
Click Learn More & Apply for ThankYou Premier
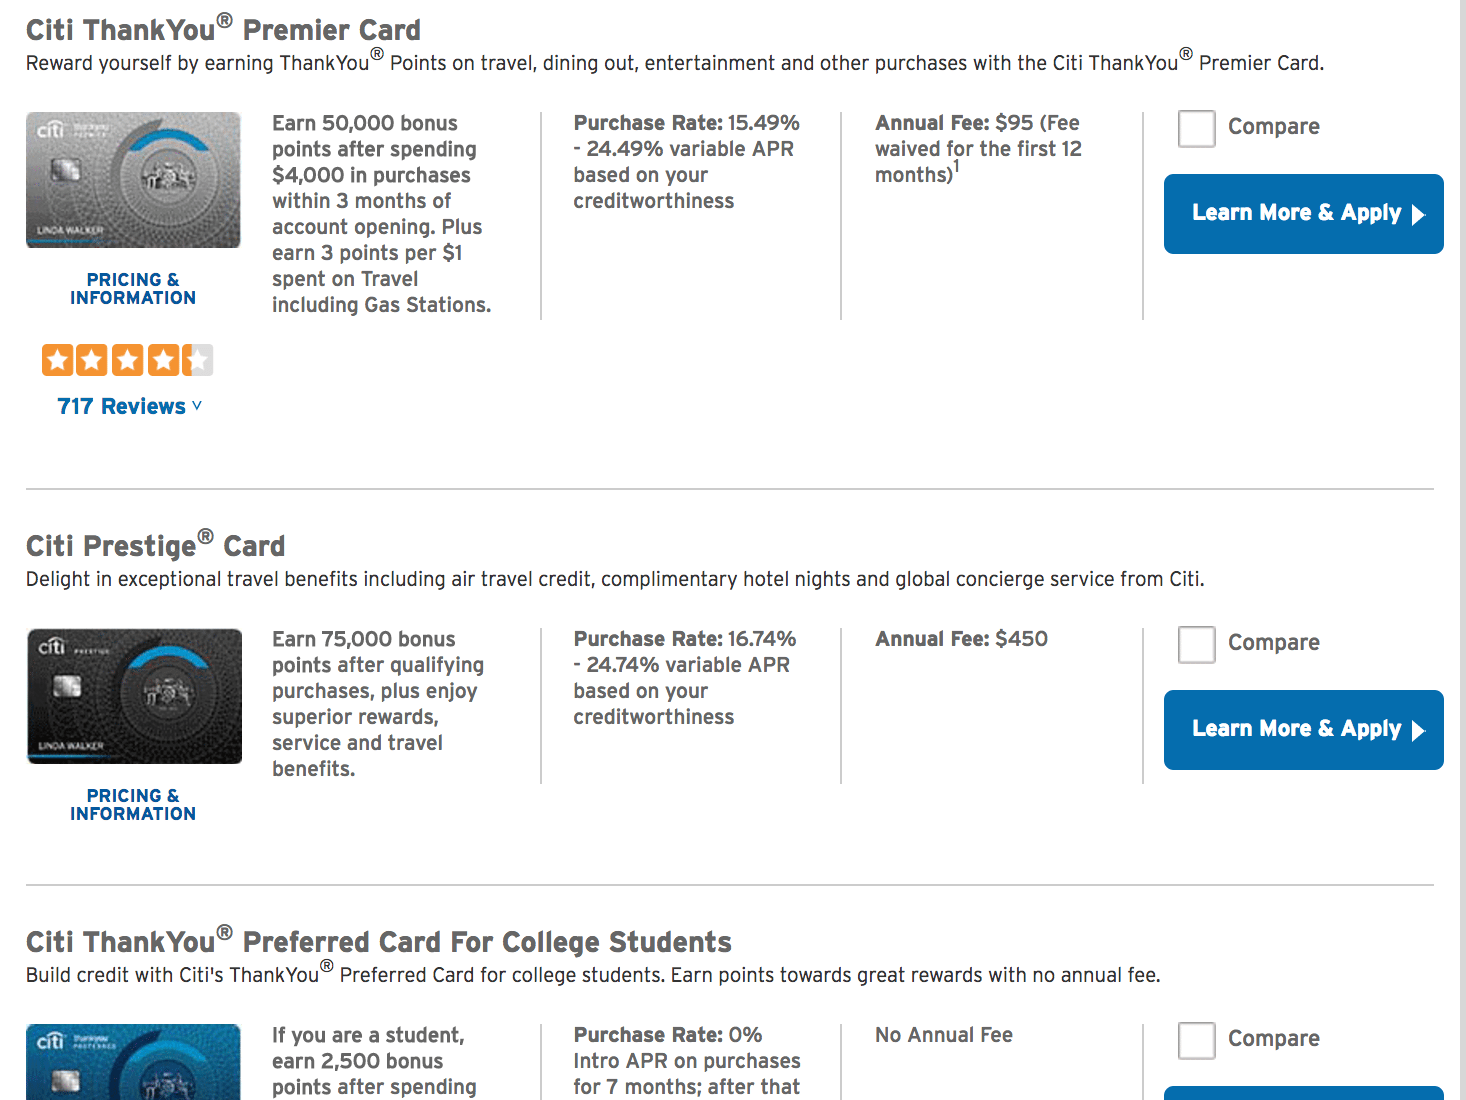click(x=1303, y=214)
